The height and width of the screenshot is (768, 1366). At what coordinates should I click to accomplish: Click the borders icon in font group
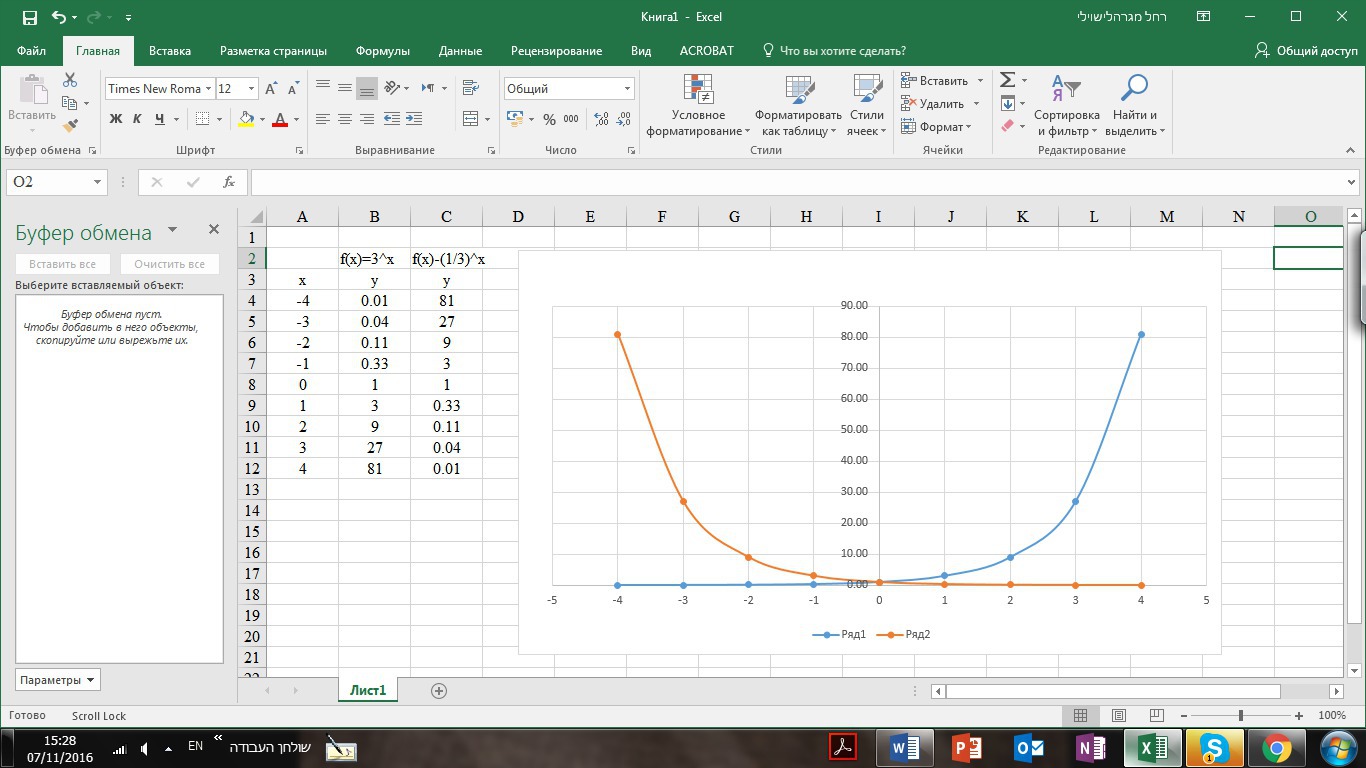point(202,119)
